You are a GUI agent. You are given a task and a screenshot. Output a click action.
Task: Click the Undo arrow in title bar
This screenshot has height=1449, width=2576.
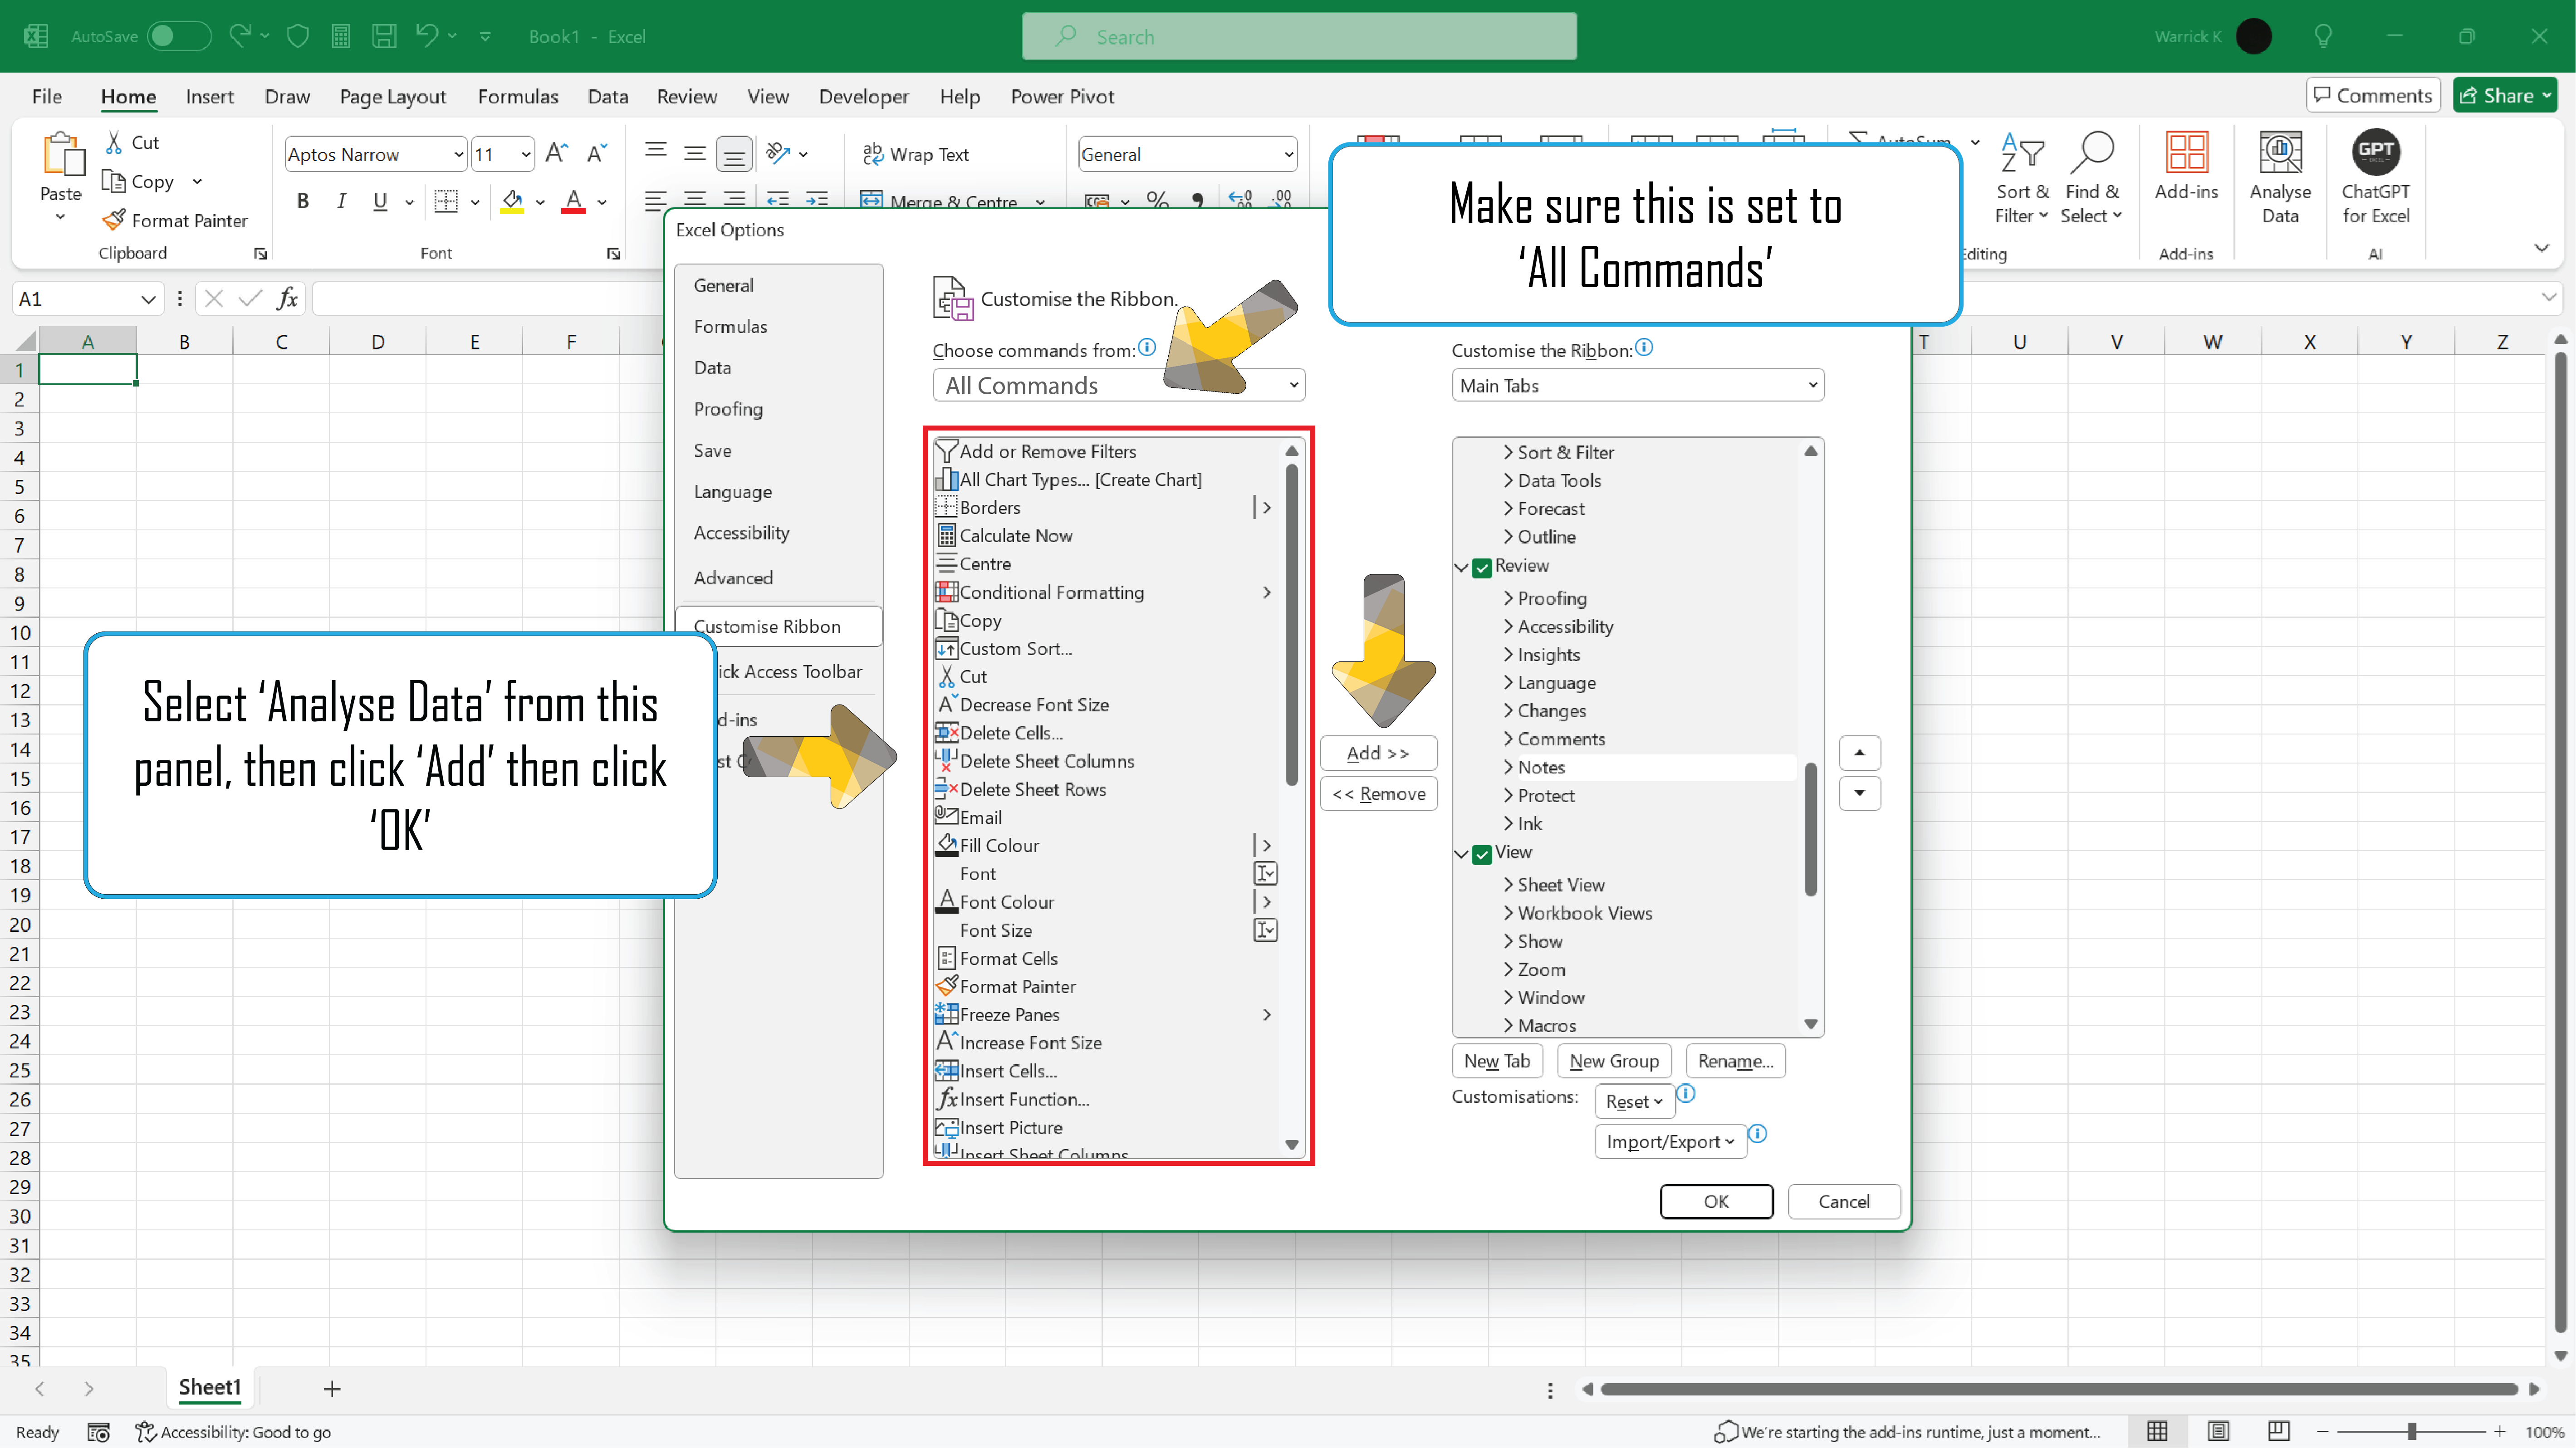point(427,36)
